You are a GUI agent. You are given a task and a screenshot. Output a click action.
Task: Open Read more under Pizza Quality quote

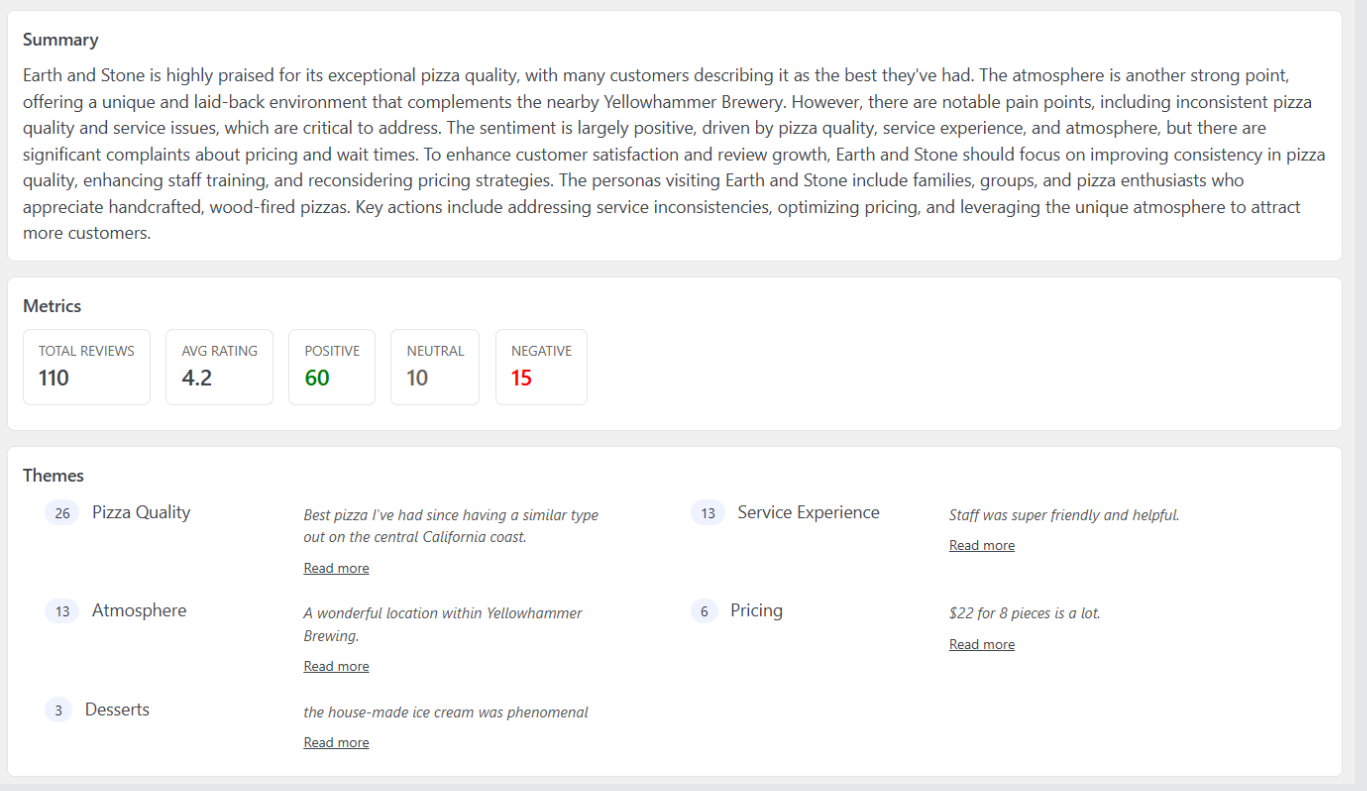click(336, 568)
